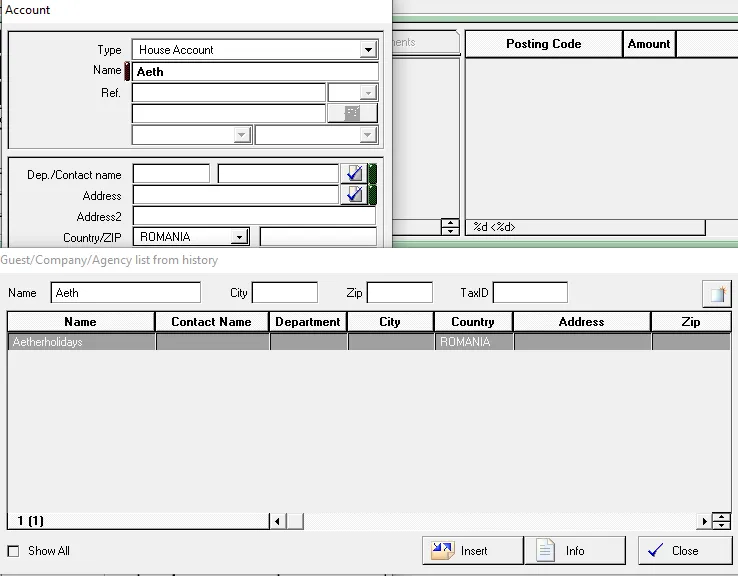Screen dimensions: 738x576
Task: Click the Zip search field
Action: coord(400,293)
